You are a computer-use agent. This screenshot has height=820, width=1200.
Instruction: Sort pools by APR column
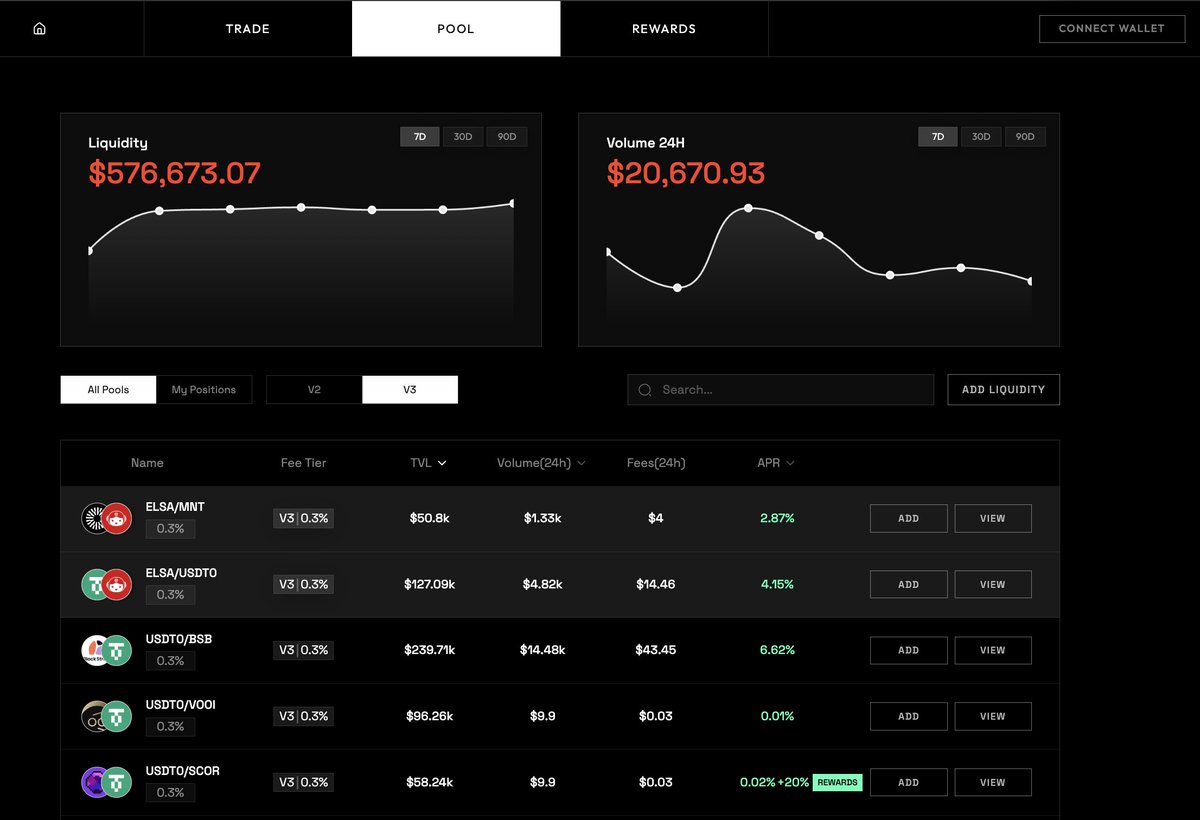click(x=776, y=463)
